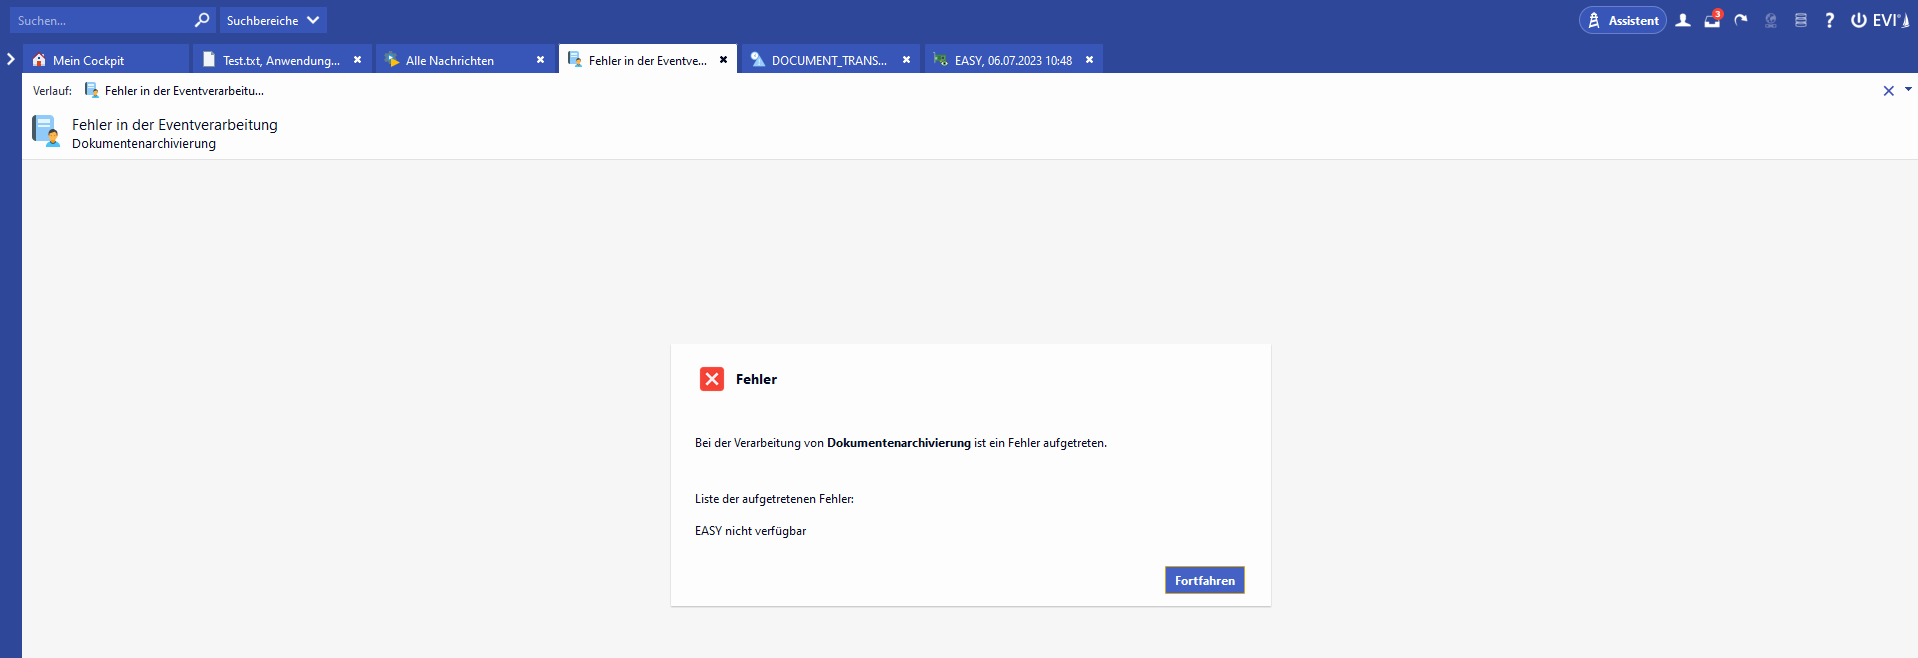Launch the Assistent button
The image size is (1918, 658).
pos(1622,20)
